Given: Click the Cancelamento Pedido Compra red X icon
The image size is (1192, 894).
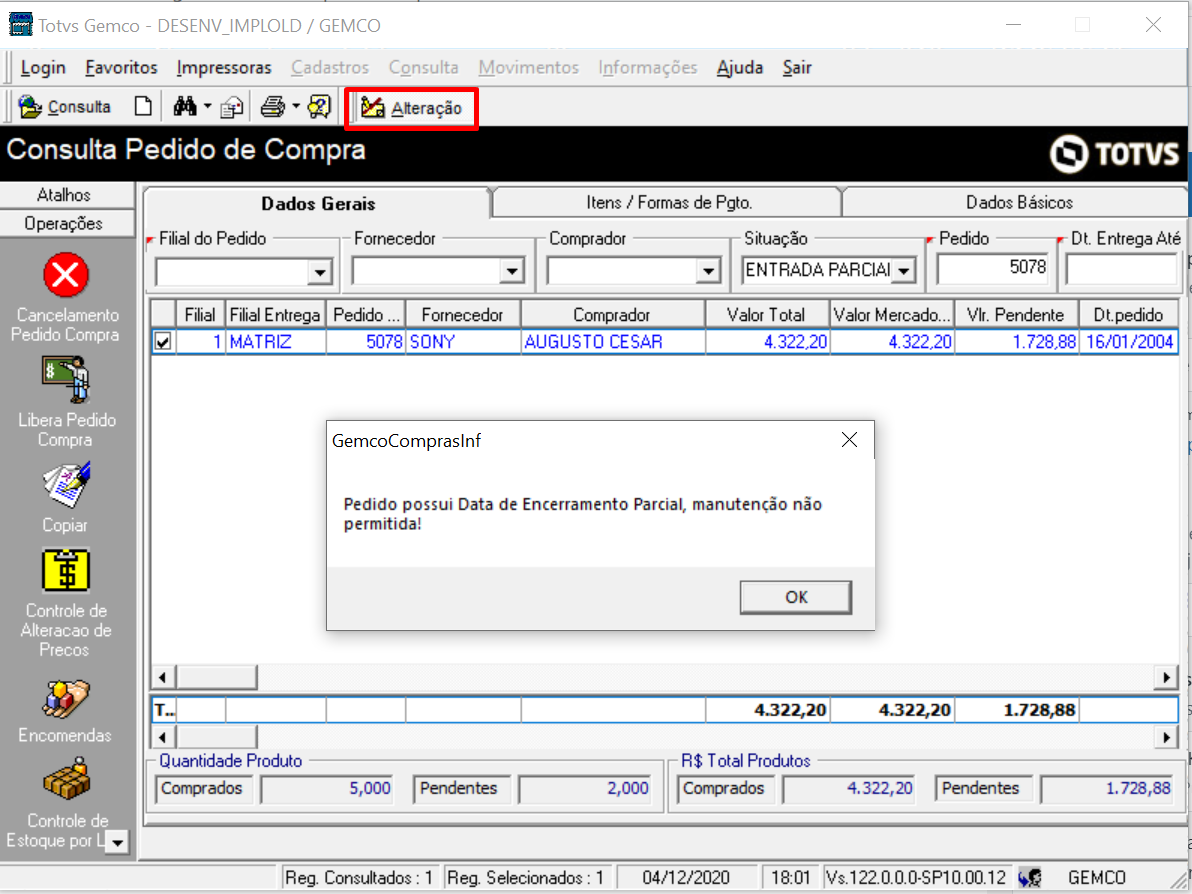Looking at the screenshot, I should pyautogui.click(x=66, y=275).
